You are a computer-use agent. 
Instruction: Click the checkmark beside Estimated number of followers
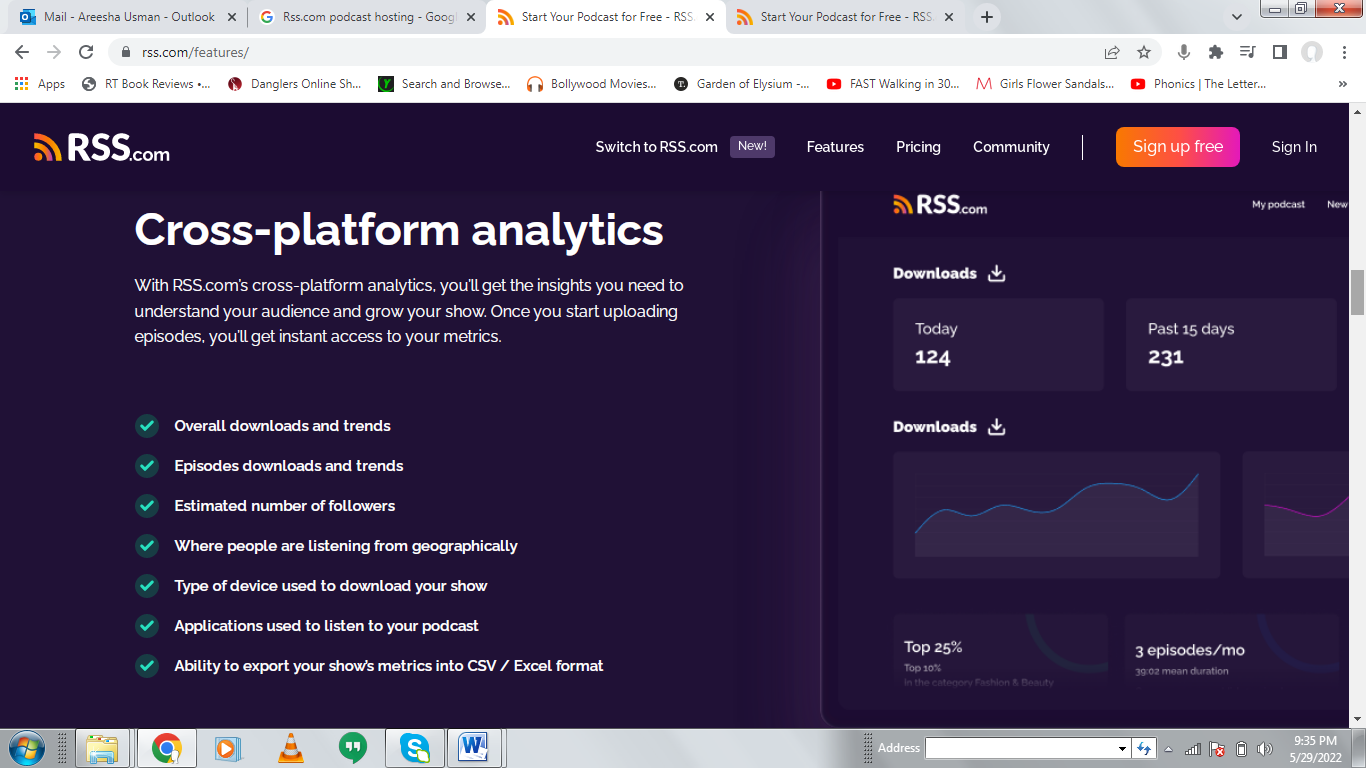tap(147, 506)
